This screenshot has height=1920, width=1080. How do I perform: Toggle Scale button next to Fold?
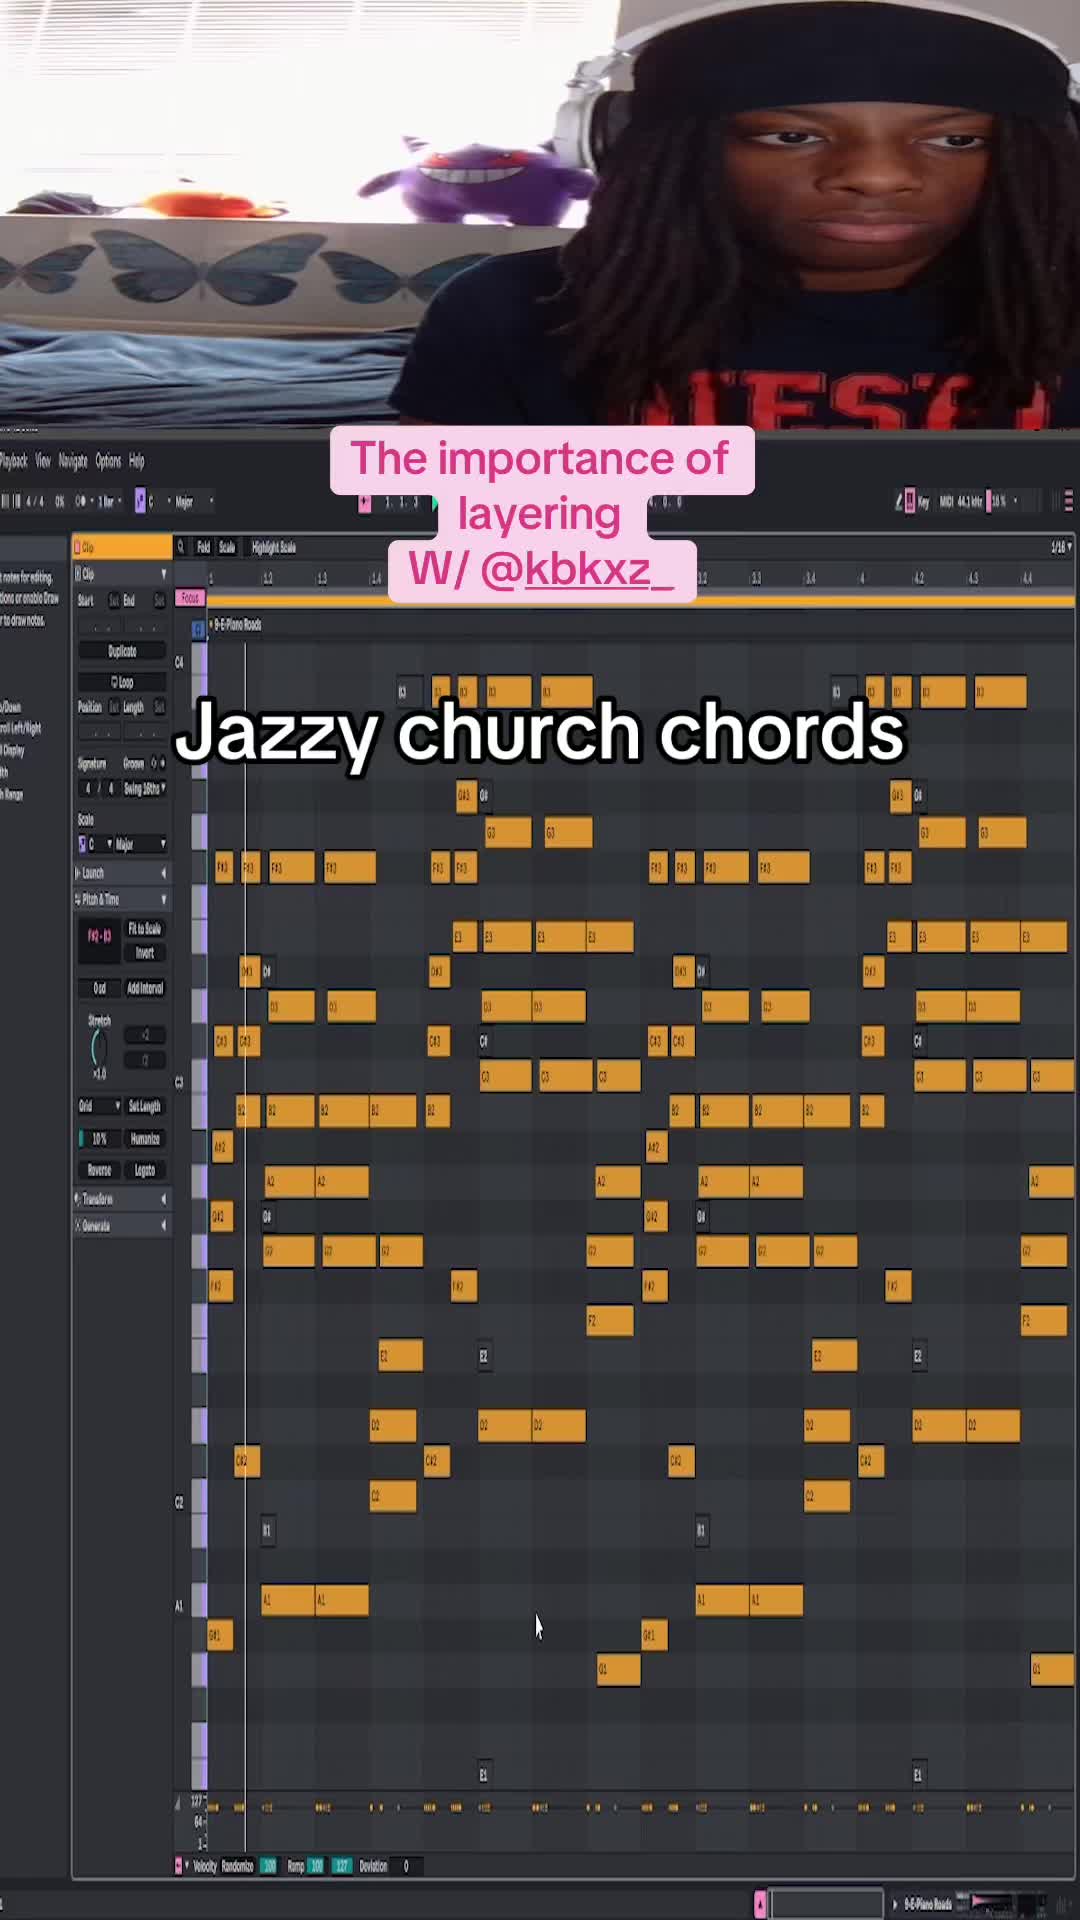[227, 547]
